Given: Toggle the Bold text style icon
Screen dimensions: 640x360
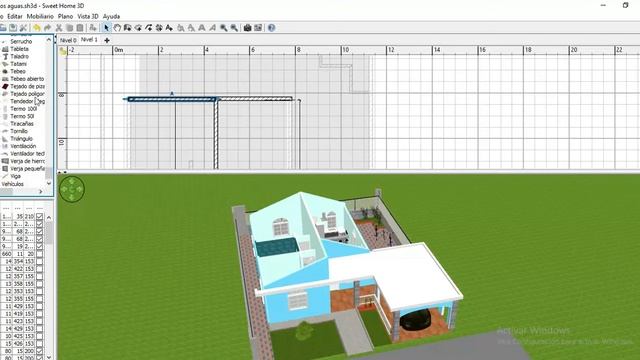Looking at the screenshot, I should 202,28.
